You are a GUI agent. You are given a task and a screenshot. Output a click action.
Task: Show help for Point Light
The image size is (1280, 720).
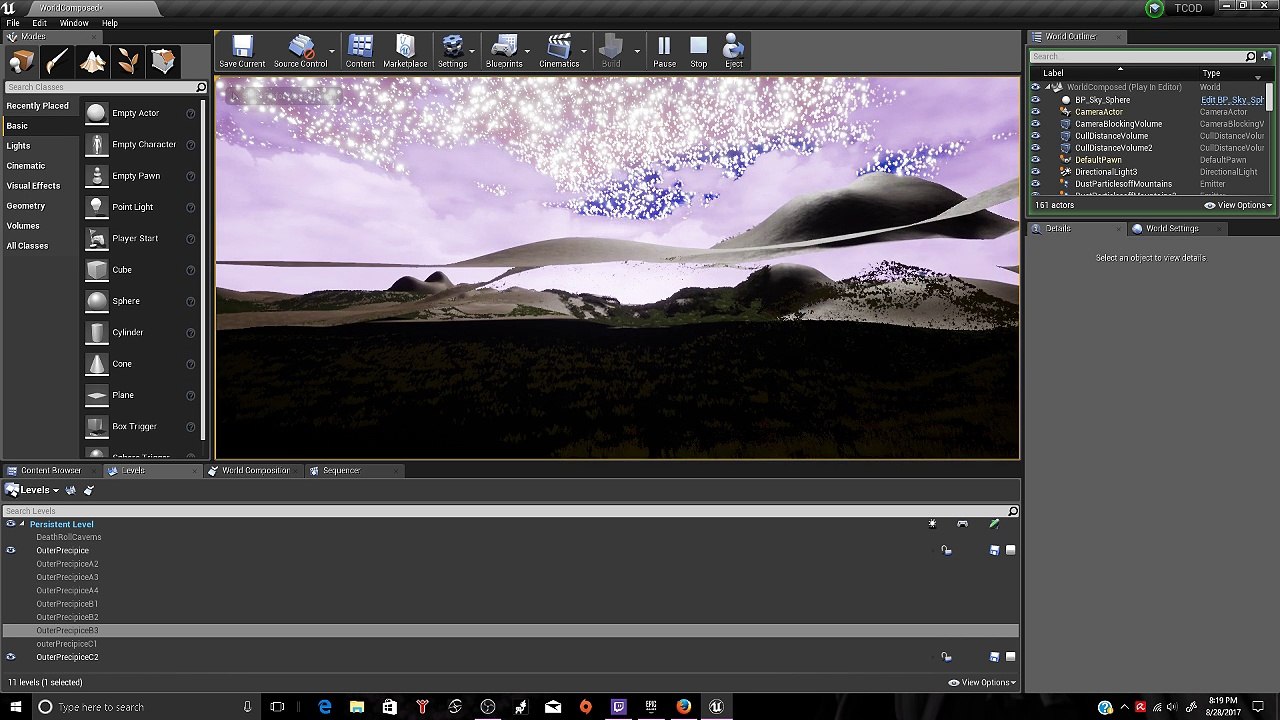click(190, 207)
